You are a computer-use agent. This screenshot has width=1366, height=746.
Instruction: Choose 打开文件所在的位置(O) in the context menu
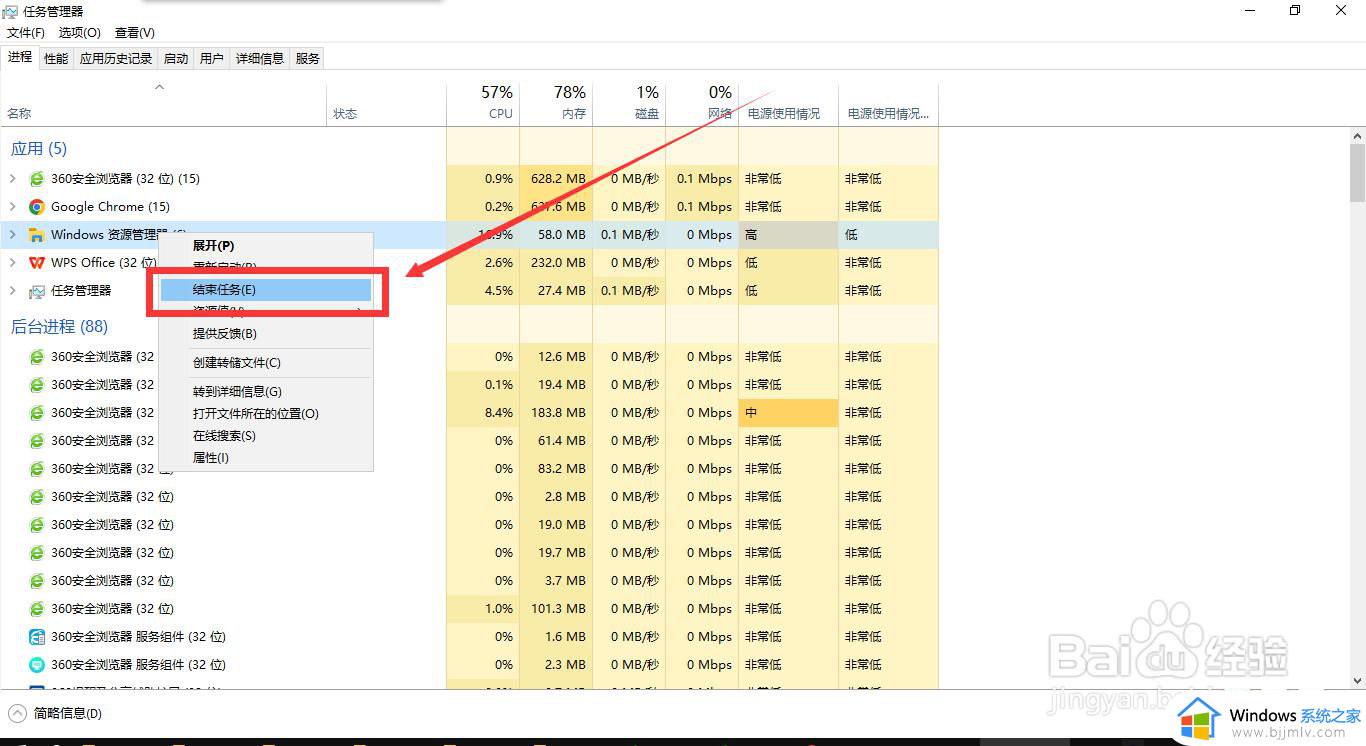(x=267, y=414)
